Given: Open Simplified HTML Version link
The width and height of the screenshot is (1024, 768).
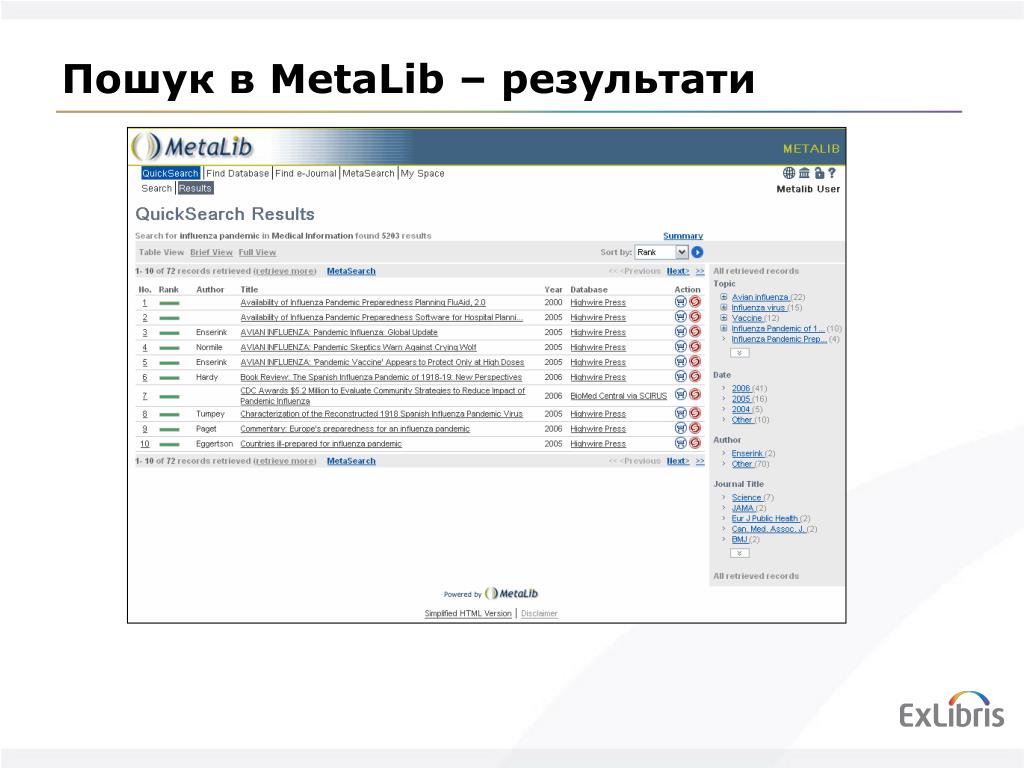Looking at the screenshot, I should [x=468, y=613].
